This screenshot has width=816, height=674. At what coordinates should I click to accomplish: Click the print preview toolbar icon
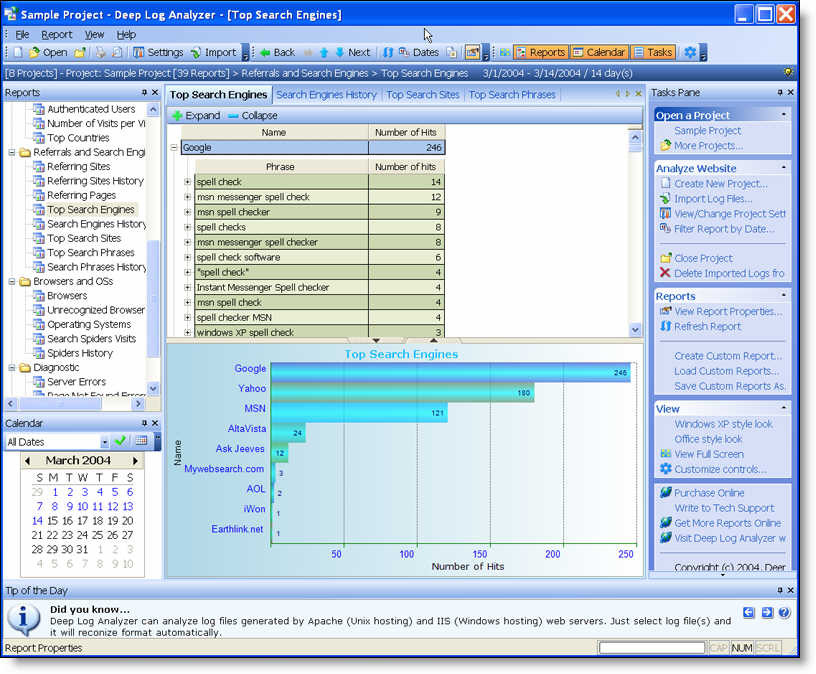click(x=118, y=53)
